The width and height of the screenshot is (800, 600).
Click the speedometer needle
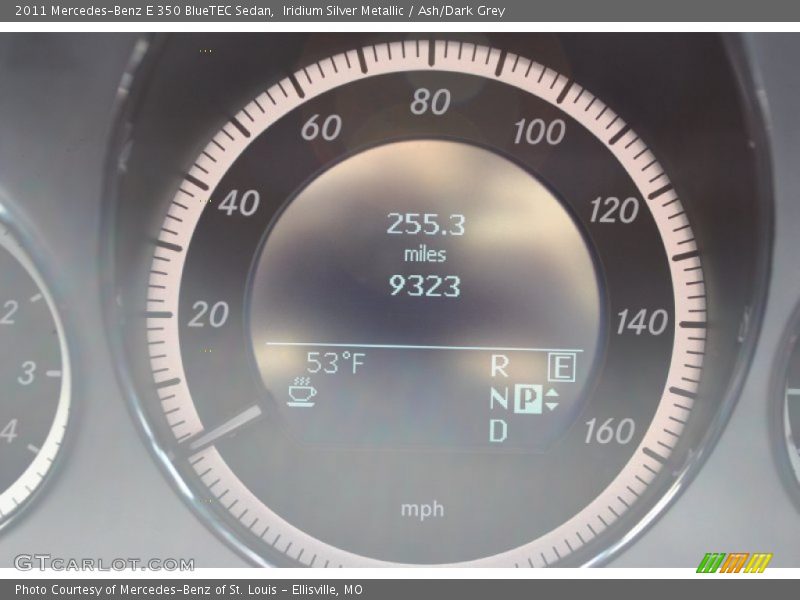click(225, 428)
